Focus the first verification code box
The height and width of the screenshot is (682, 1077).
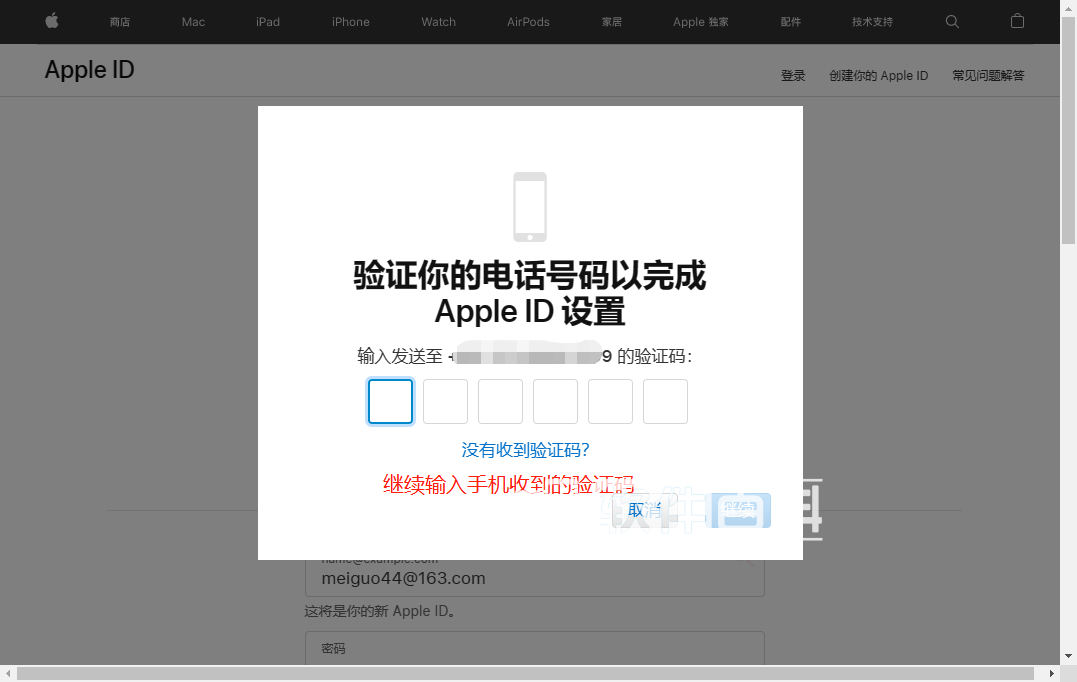(390, 401)
